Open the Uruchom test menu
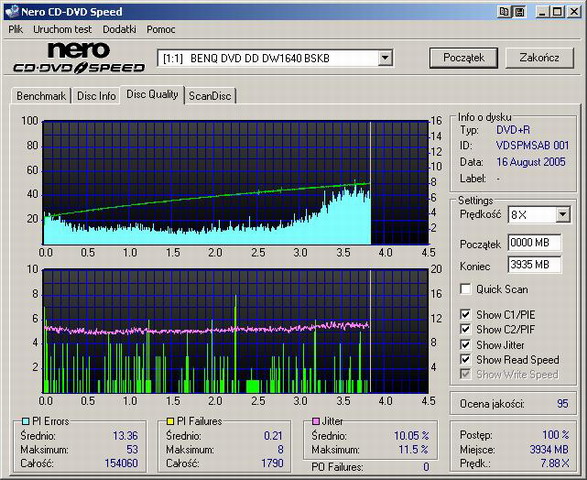 tap(62, 29)
